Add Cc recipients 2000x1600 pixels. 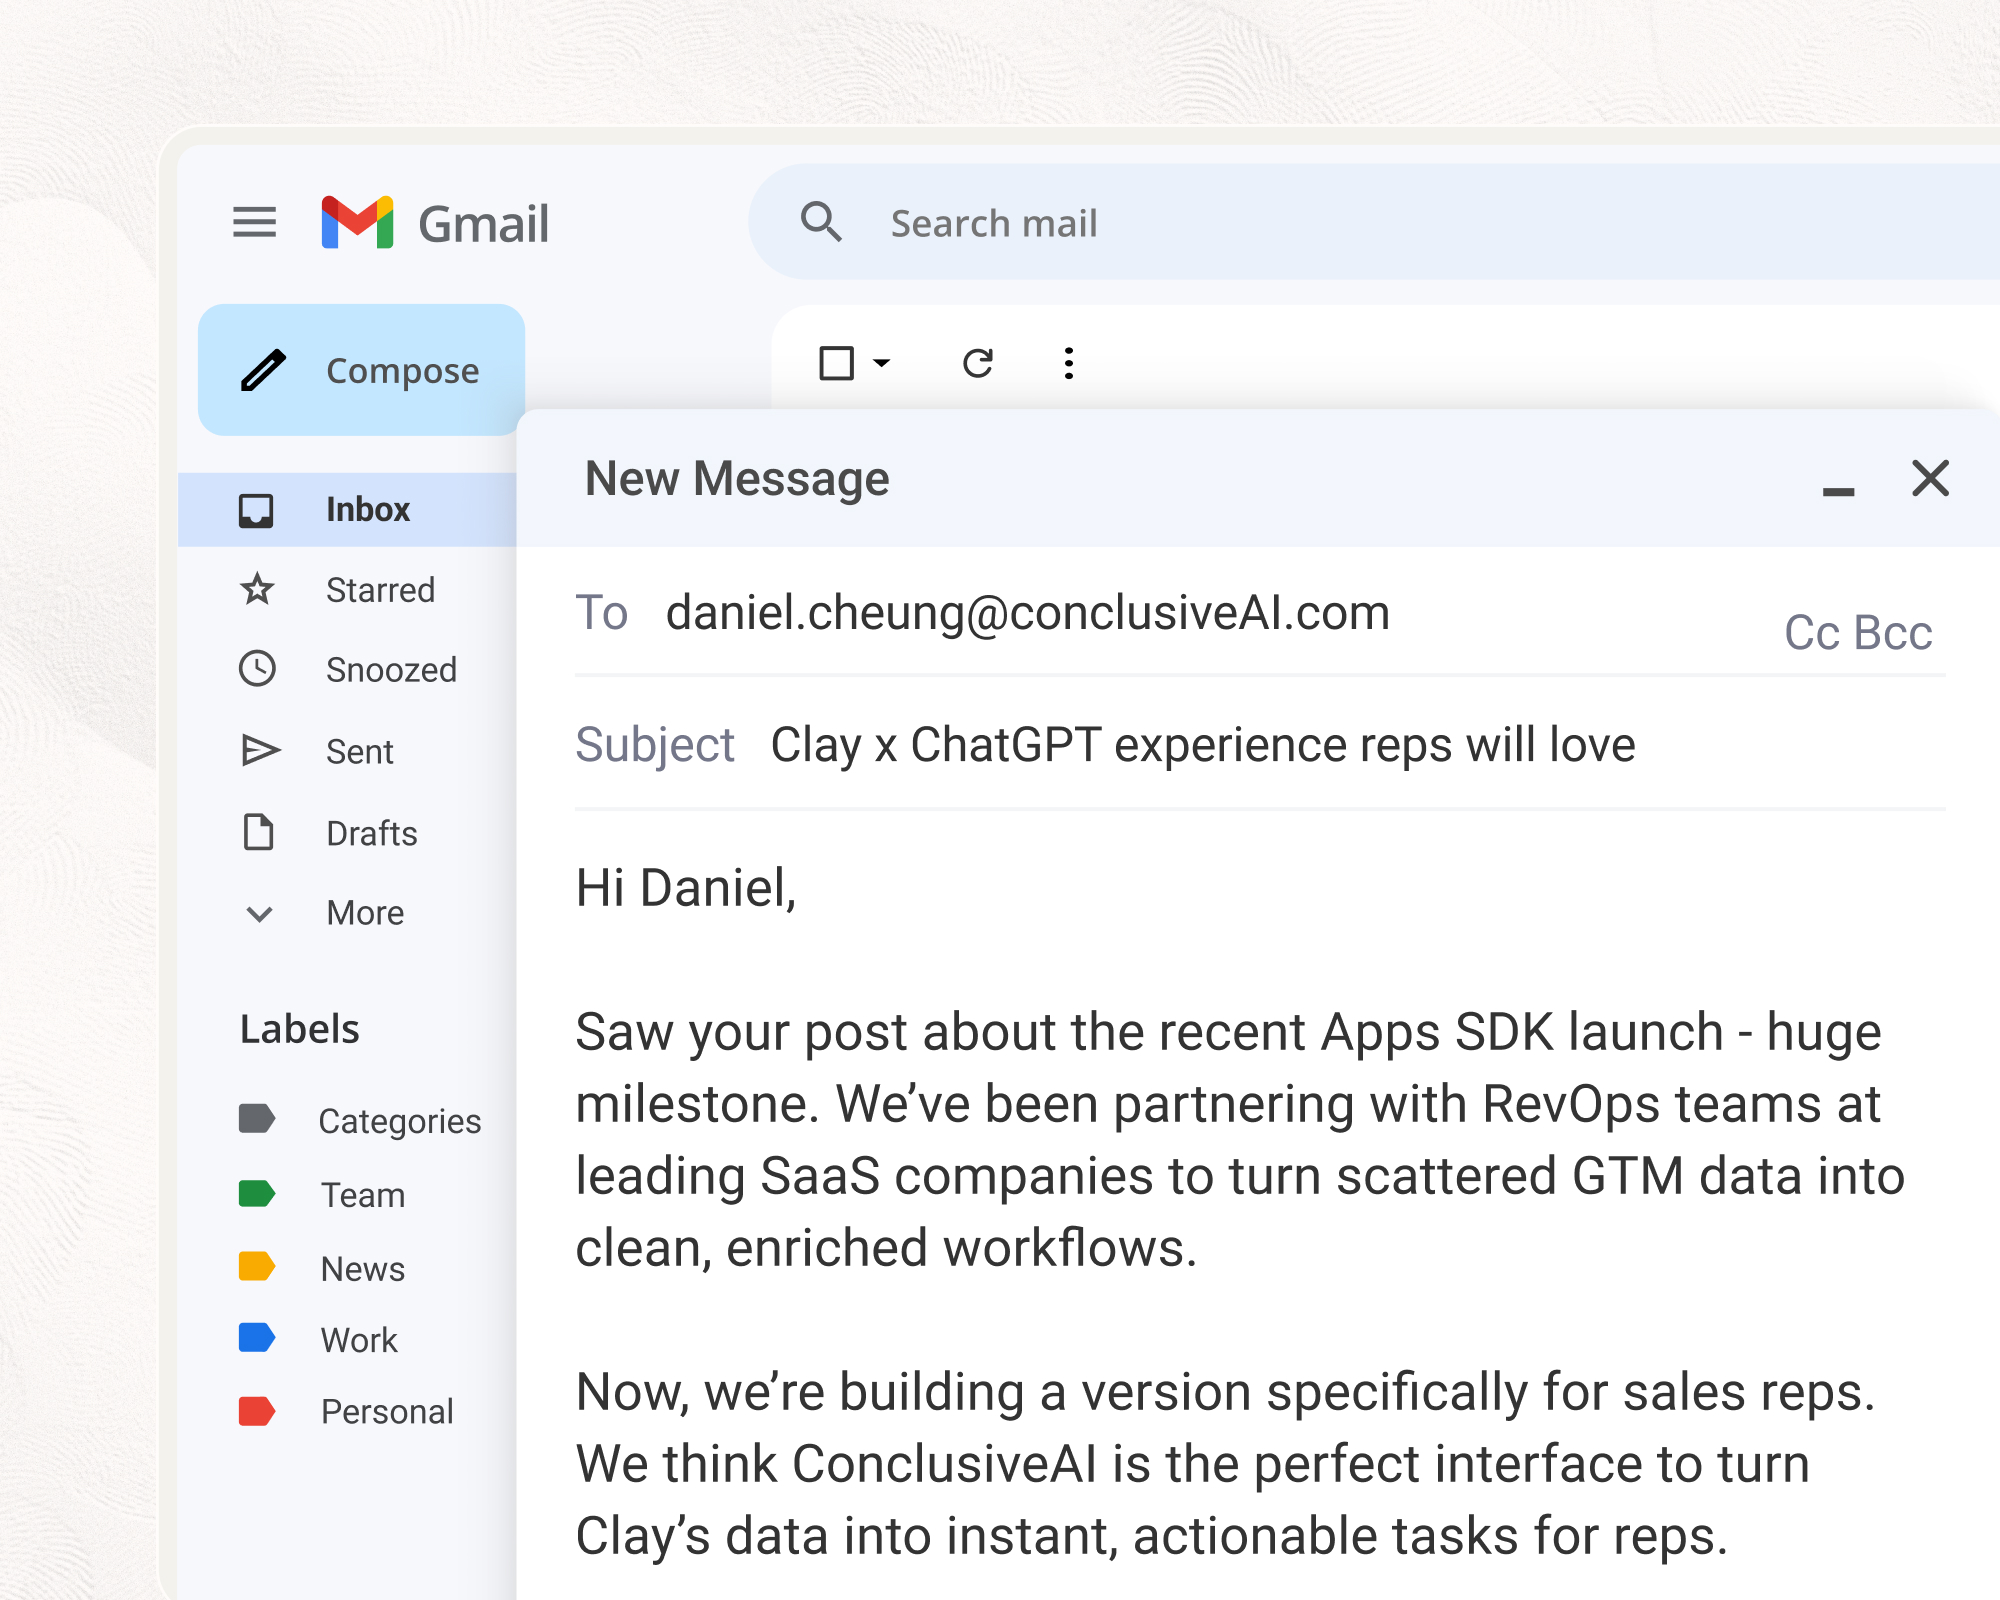pos(1811,633)
